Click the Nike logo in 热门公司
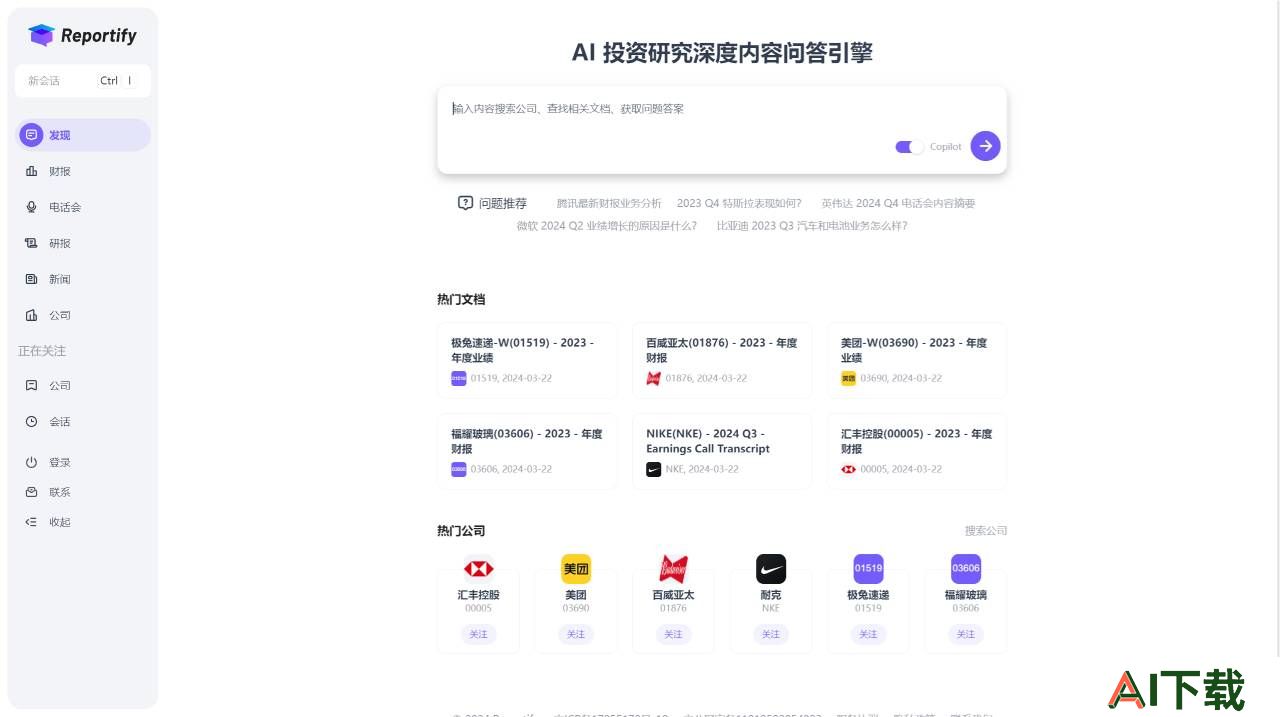1280x717 pixels. (x=771, y=569)
